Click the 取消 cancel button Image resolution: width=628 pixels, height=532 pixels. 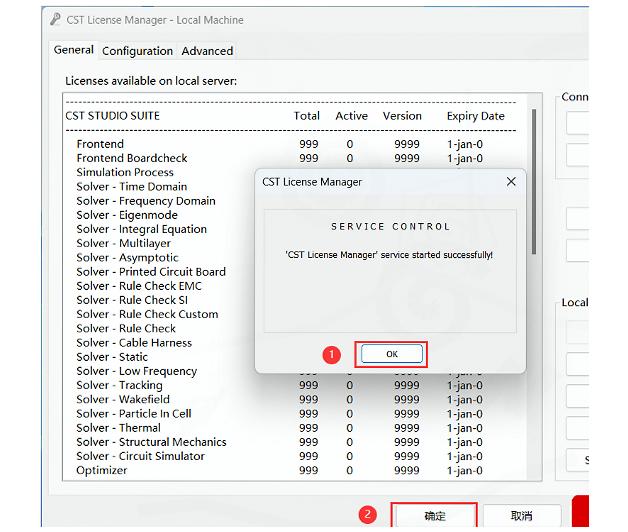(x=521, y=516)
